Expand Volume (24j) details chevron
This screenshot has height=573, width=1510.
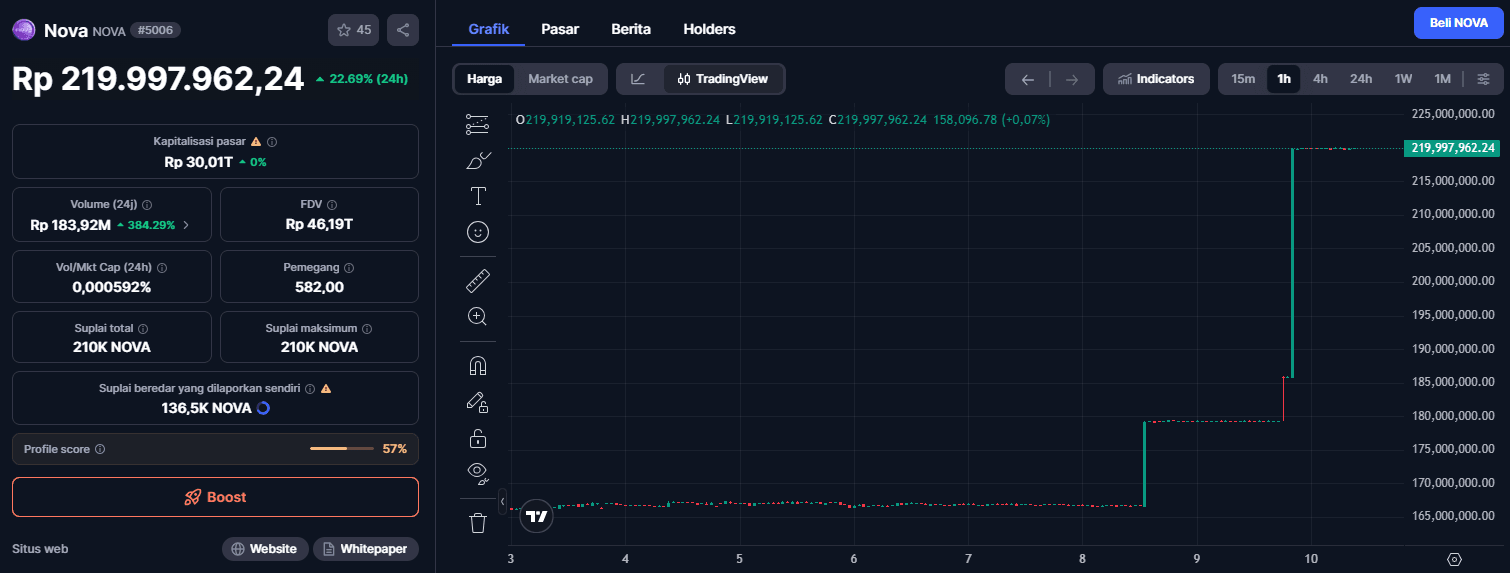pos(186,225)
